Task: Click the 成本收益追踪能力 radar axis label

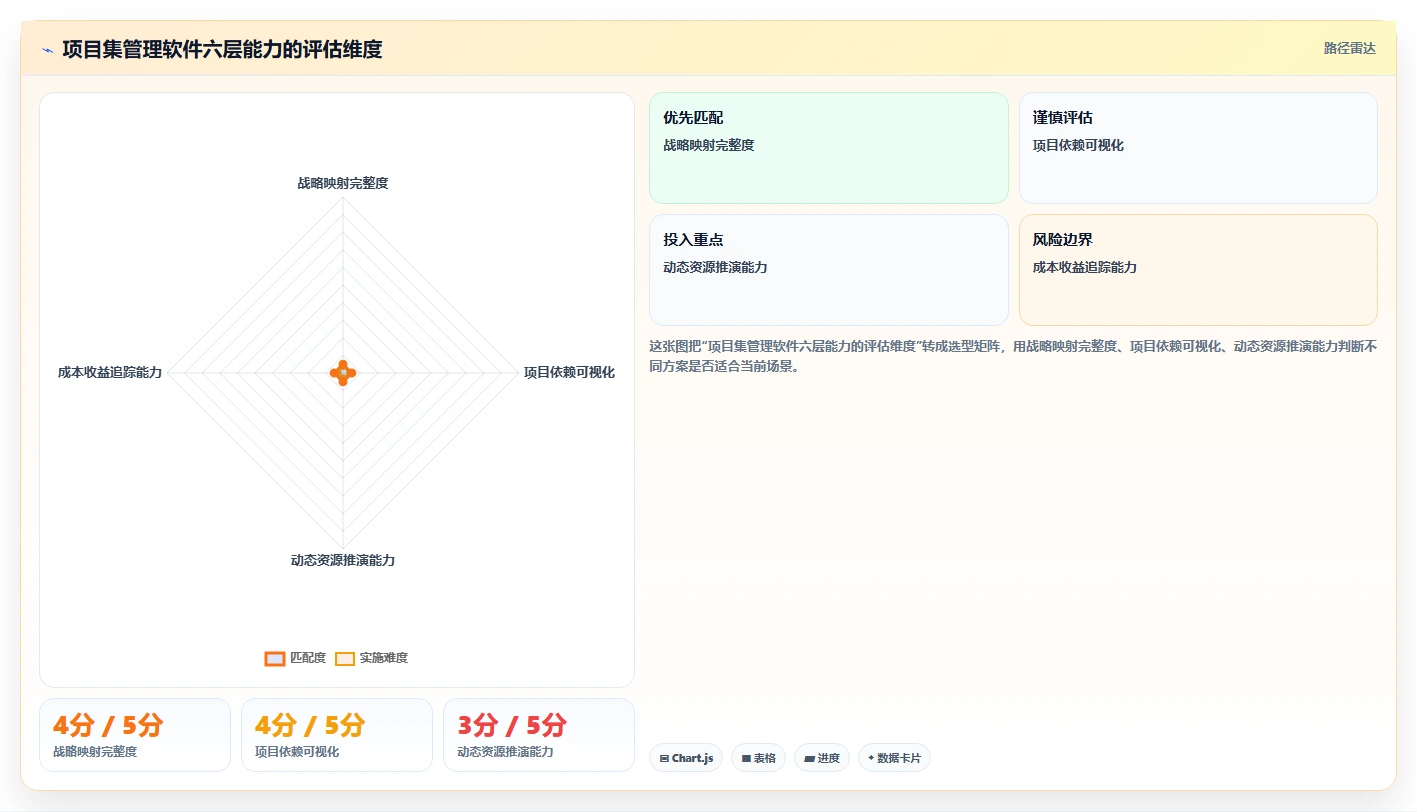Action: click(110, 372)
